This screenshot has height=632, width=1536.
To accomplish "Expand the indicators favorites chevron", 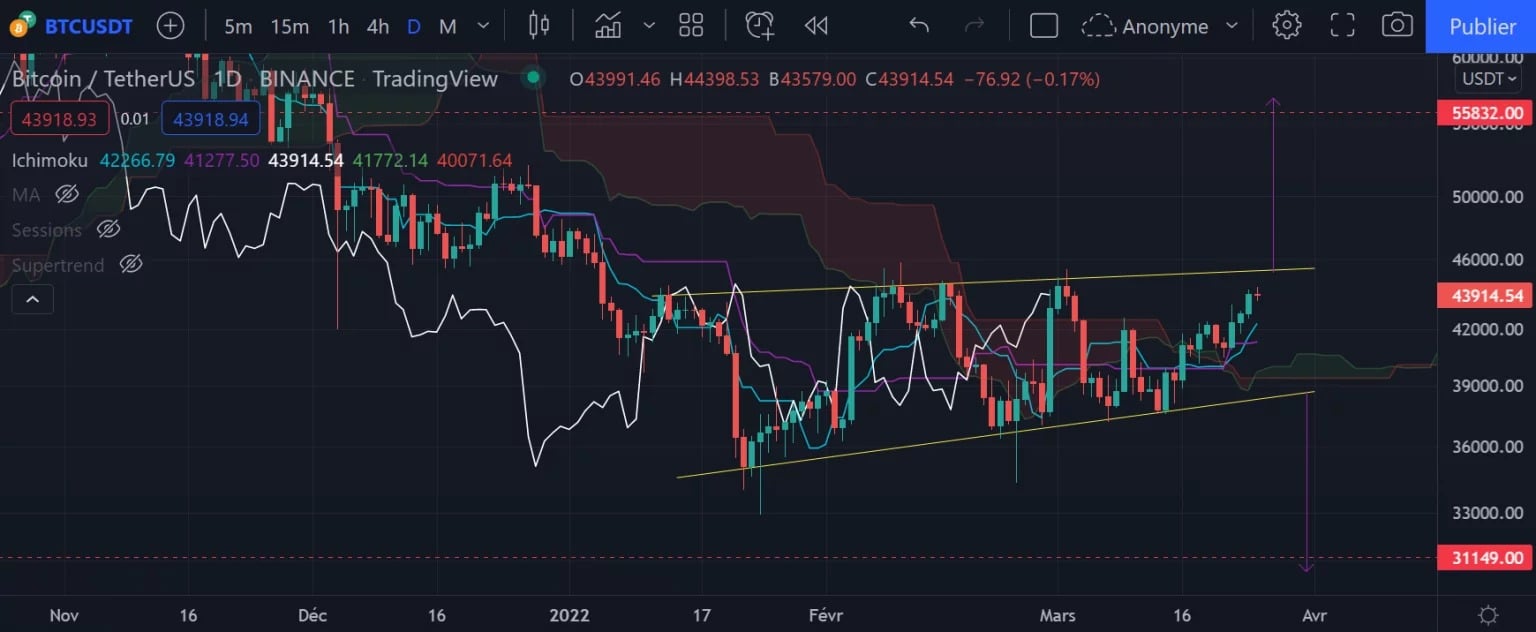I will pos(649,26).
